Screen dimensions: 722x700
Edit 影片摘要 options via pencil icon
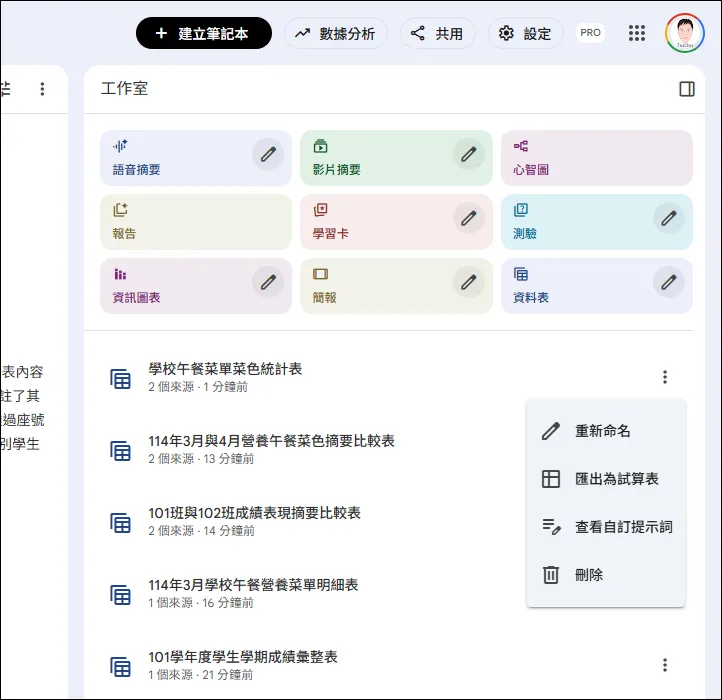click(x=469, y=154)
